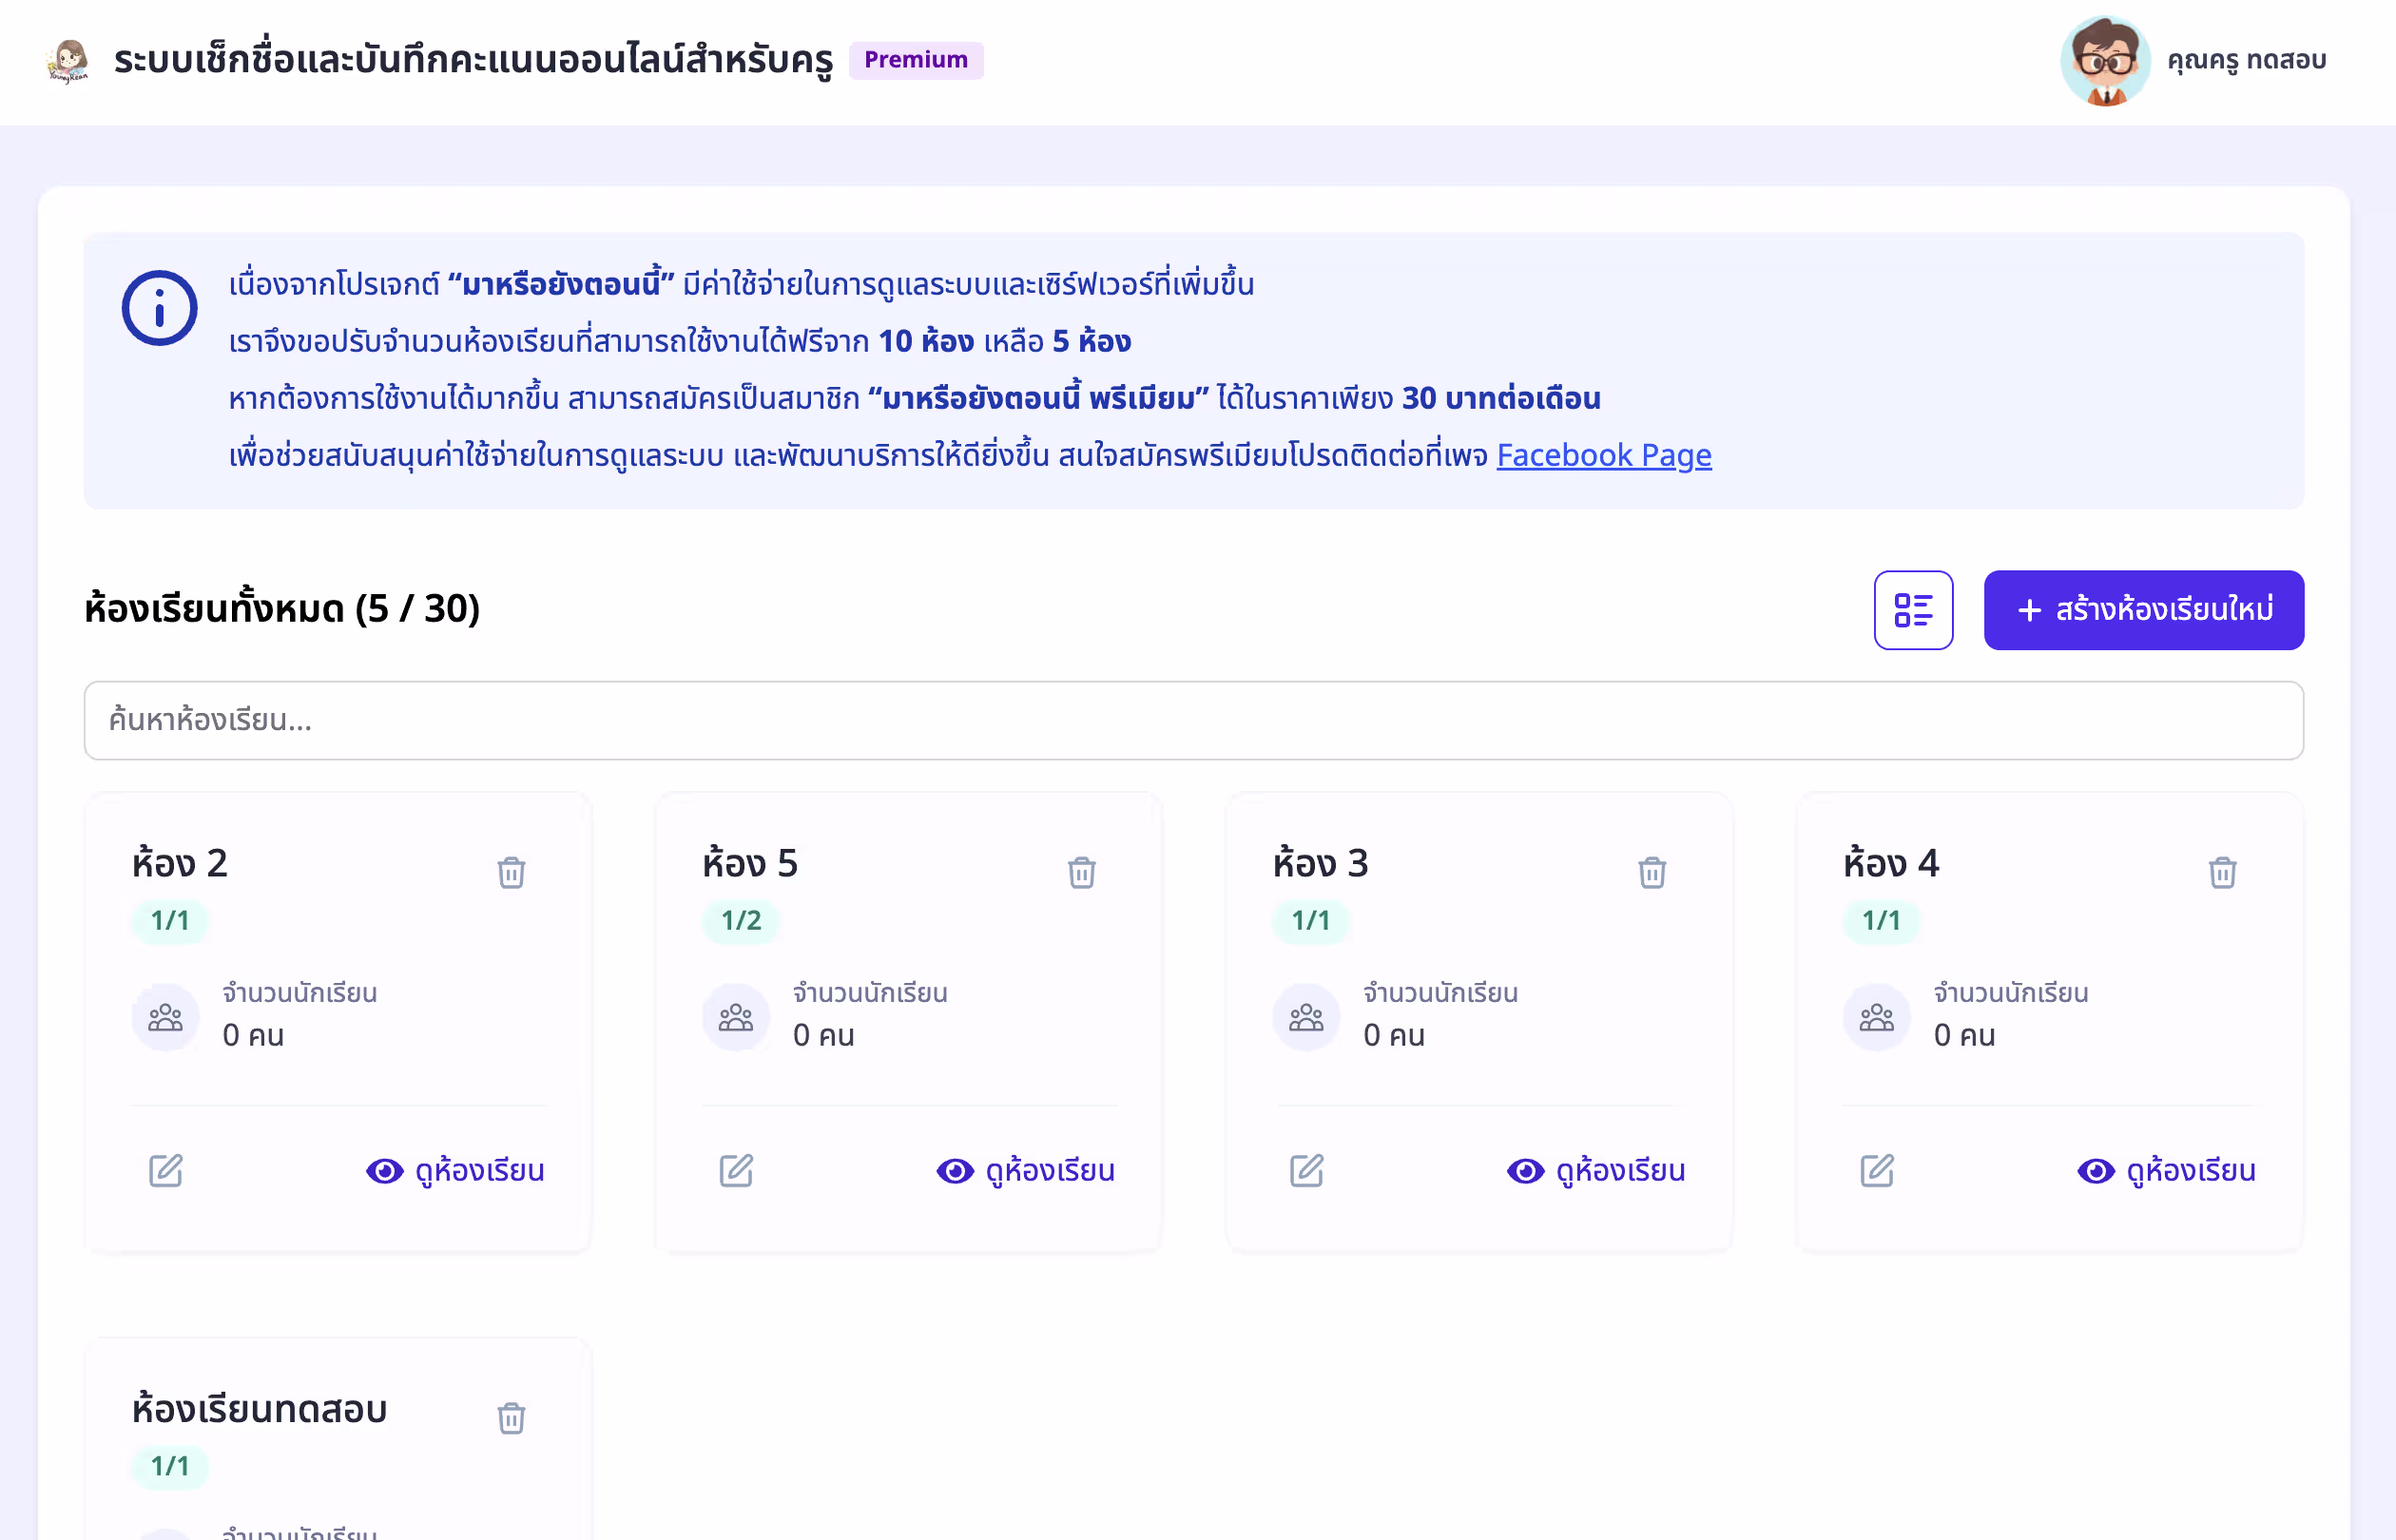The width and height of the screenshot is (2396, 1540).
Task: Click the trash icon on ห้อง 5
Action: pos(1081,872)
